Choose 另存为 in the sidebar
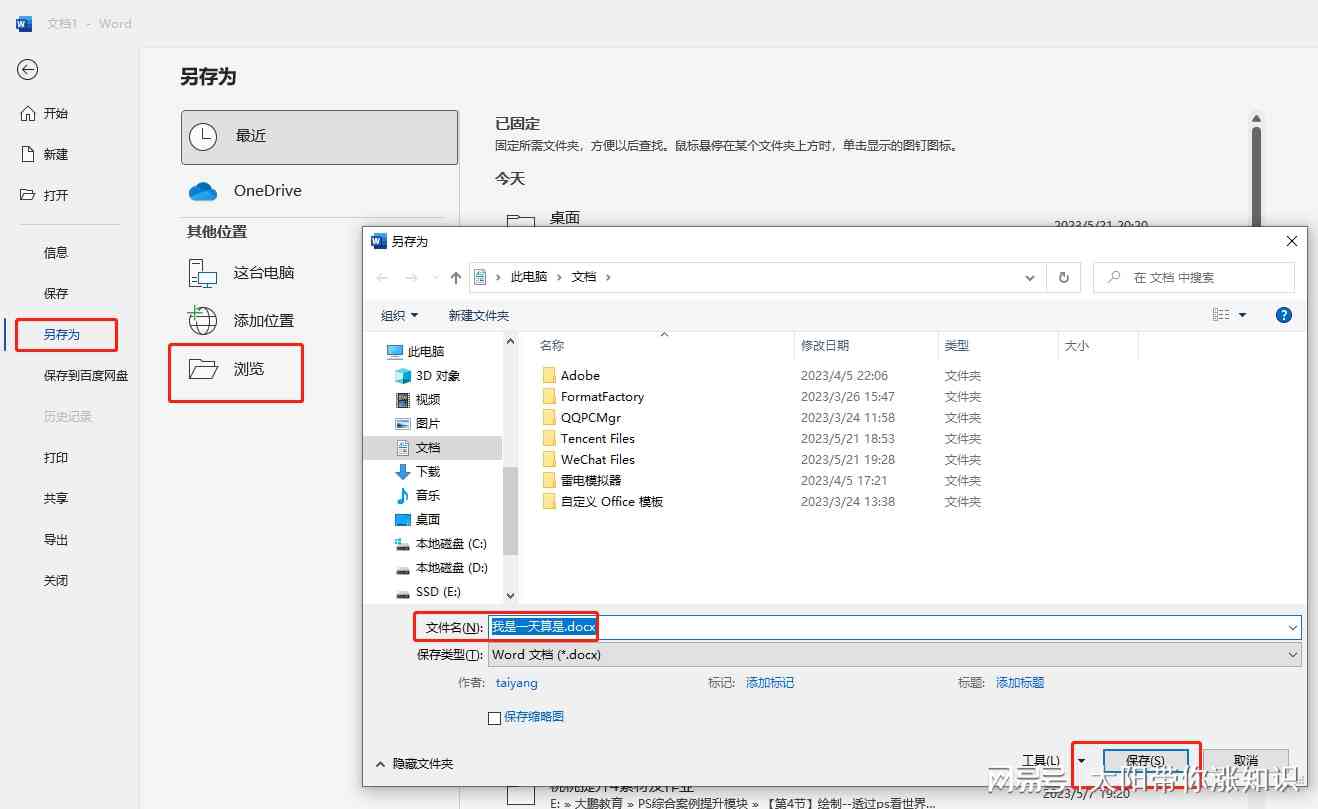The image size is (1318, 809). click(x=62, y=335)
